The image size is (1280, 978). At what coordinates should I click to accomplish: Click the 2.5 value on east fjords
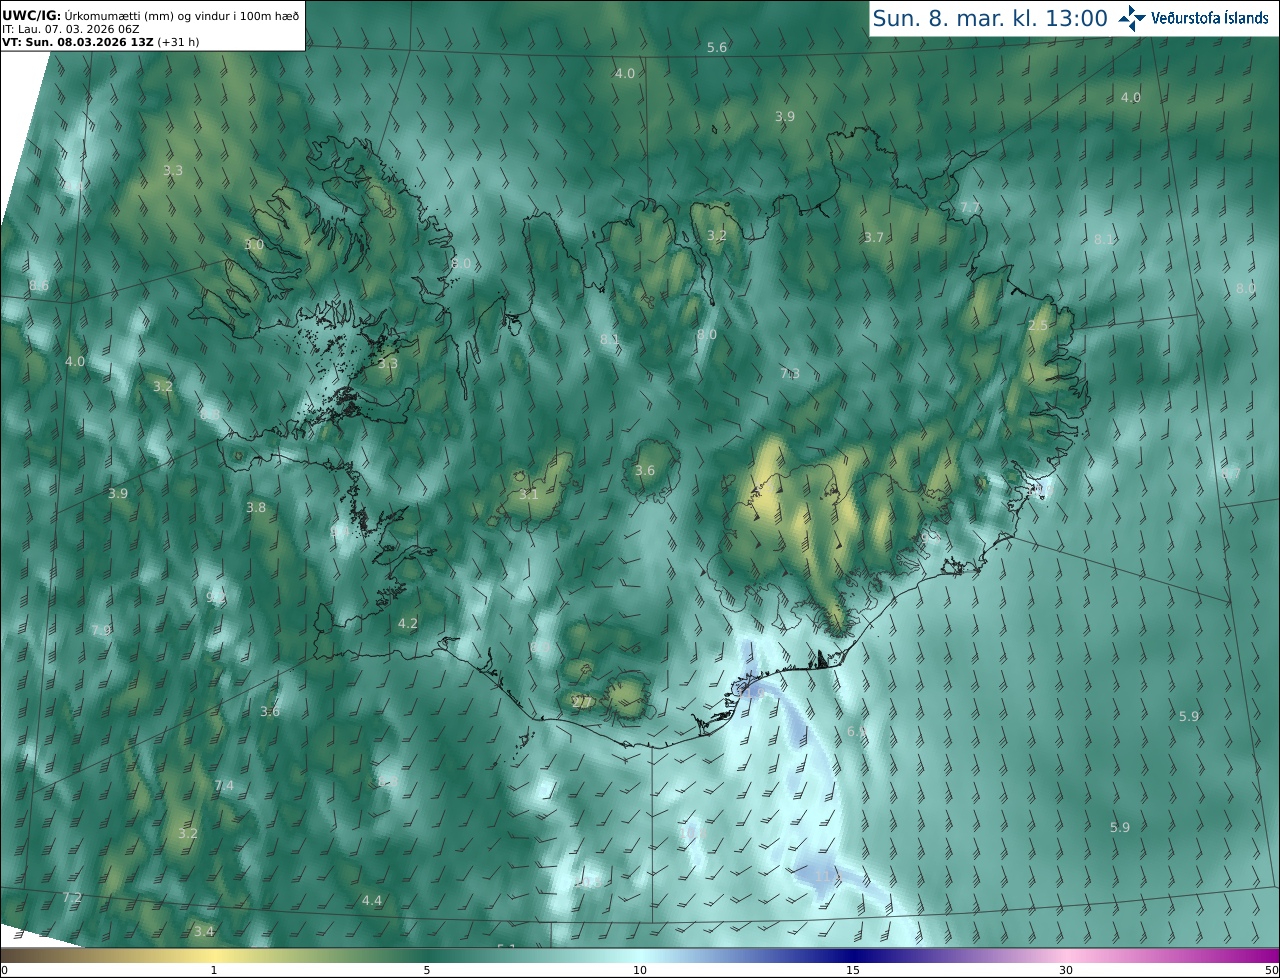[x=1038, y=326]
